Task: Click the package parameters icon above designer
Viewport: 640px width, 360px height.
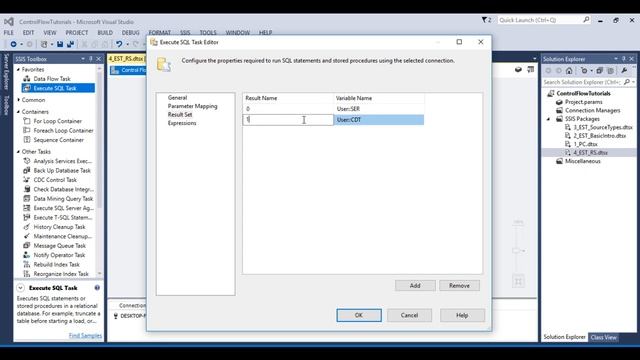Action: click(x=518, y=70)
